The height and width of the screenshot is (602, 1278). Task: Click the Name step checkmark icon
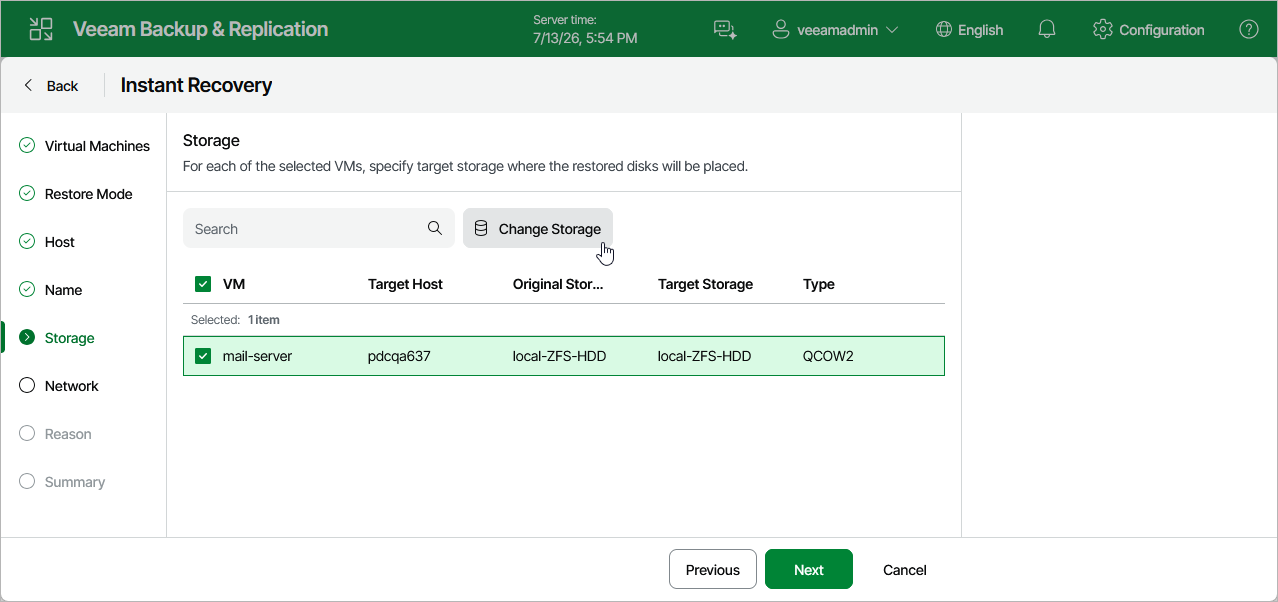click(27, 290)
